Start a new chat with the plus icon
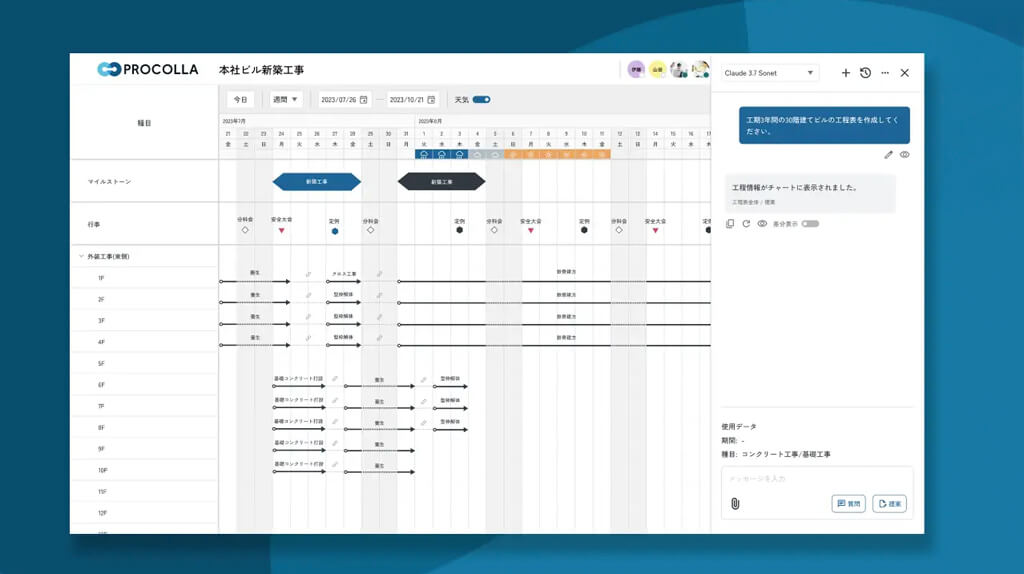The width and height of the screenshot is (1024, 574). (846, 73)
